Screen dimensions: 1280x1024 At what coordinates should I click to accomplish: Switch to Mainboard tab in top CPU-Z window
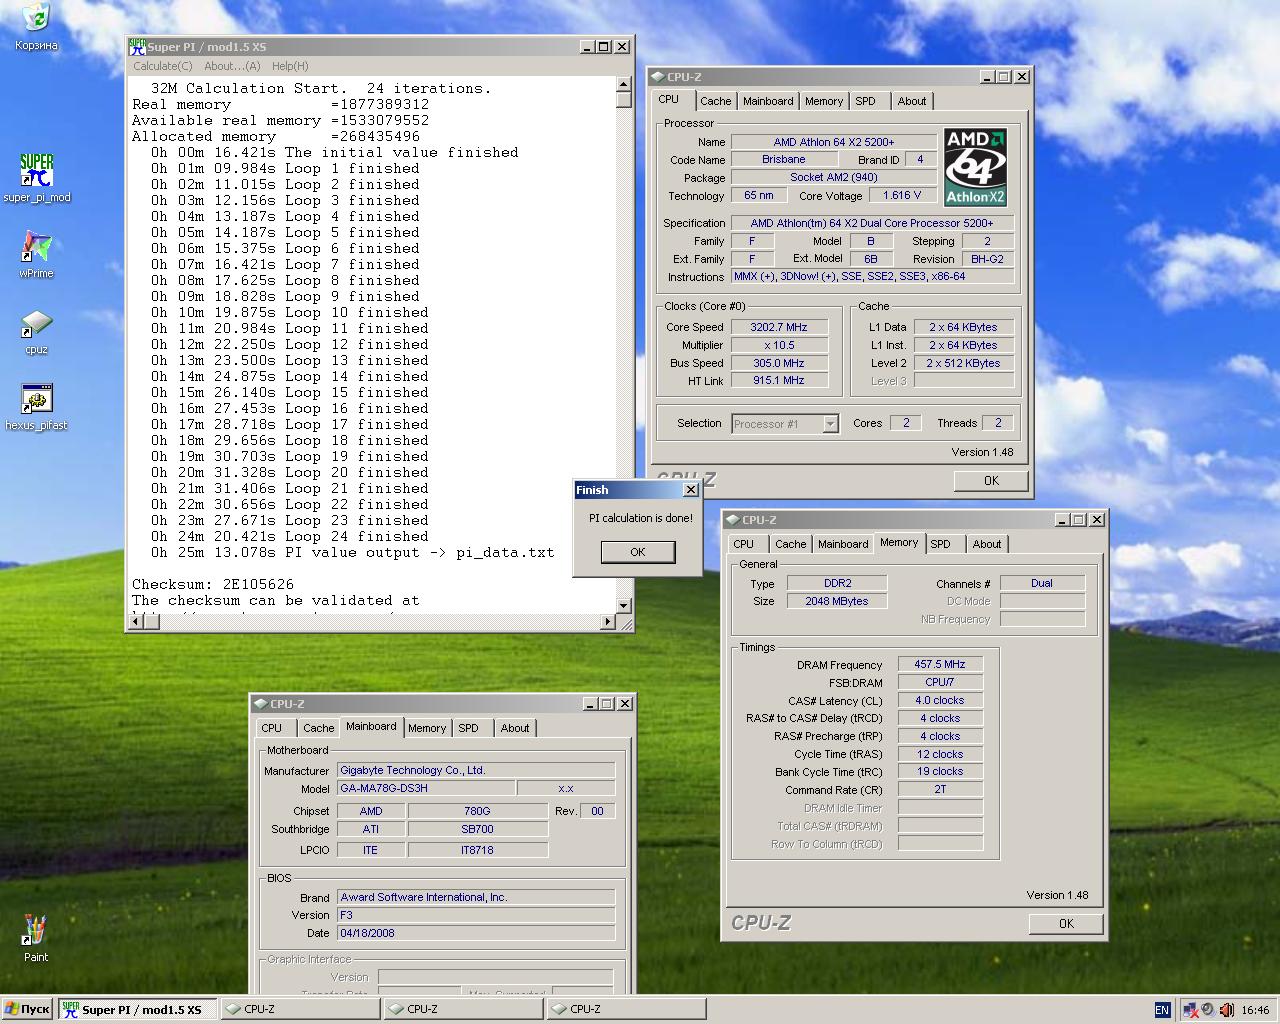click(768, 101)
